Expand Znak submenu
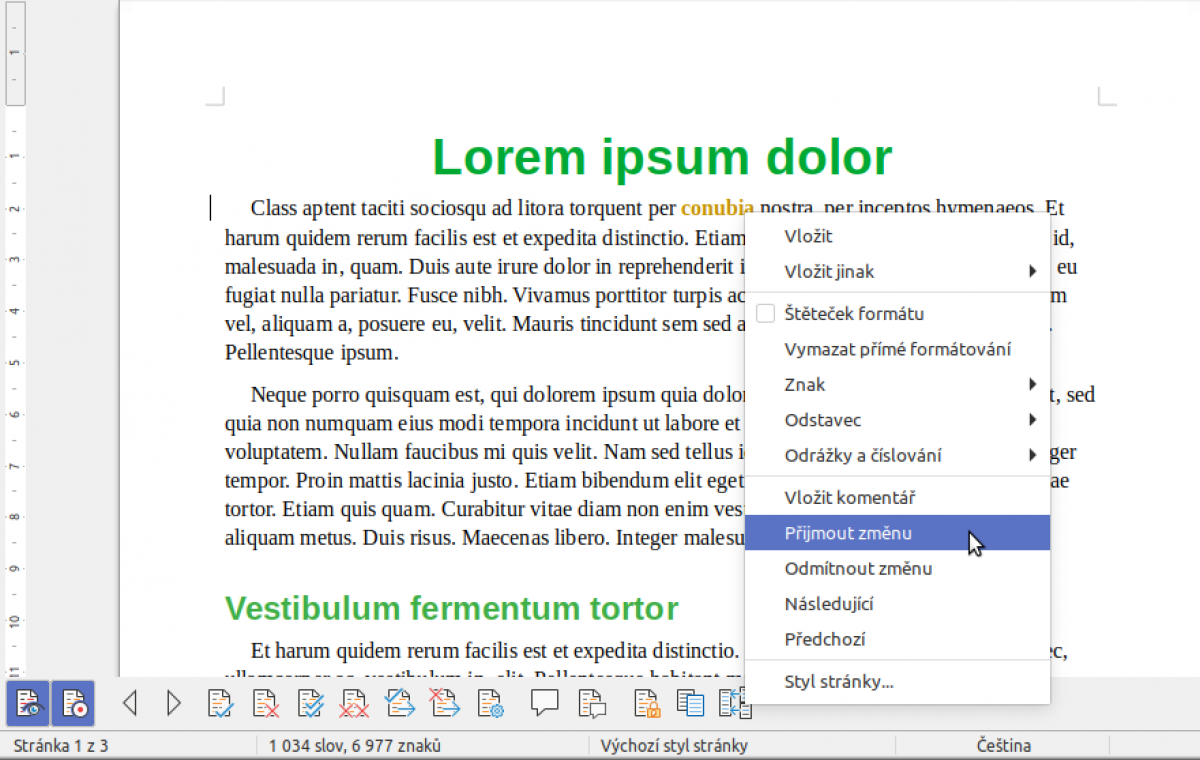This screenshot has height=760, width=1200. coord(898,384)
